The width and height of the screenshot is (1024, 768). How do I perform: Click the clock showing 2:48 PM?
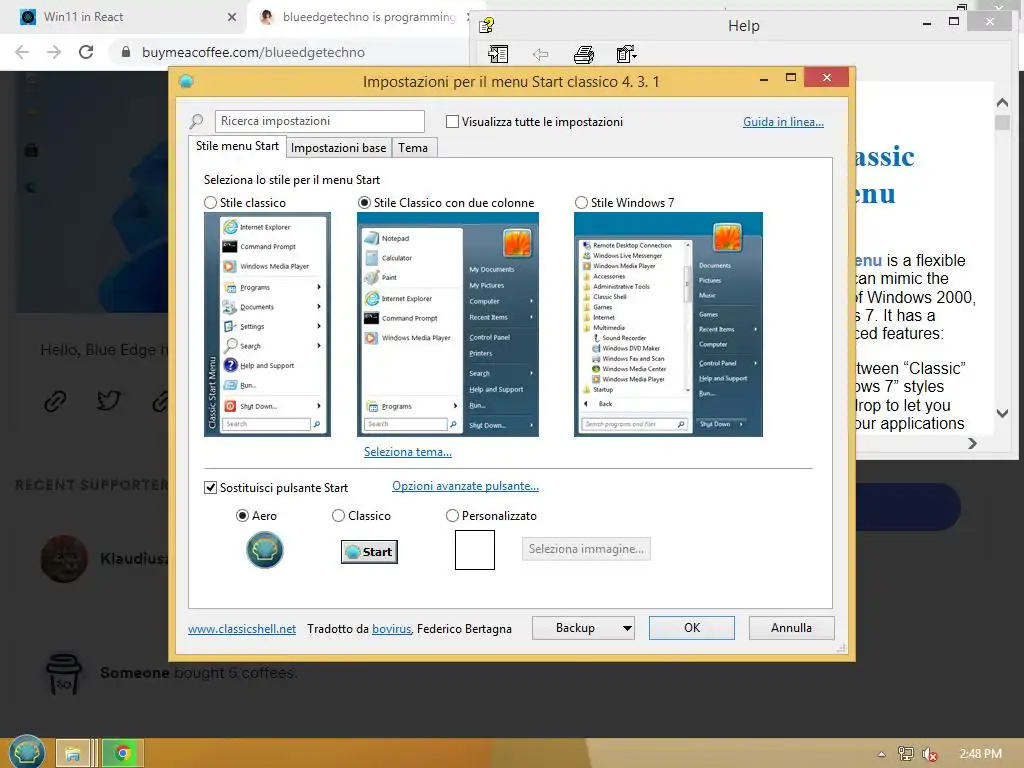980,754
